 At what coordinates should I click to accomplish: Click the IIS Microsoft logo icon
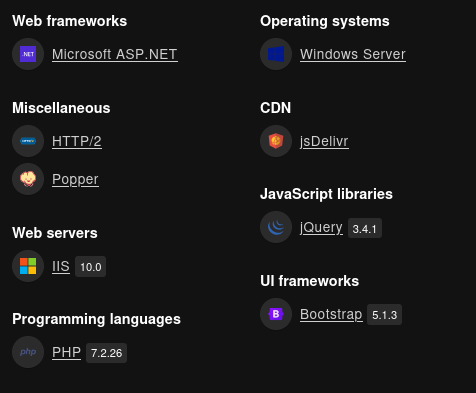(28, 266)
